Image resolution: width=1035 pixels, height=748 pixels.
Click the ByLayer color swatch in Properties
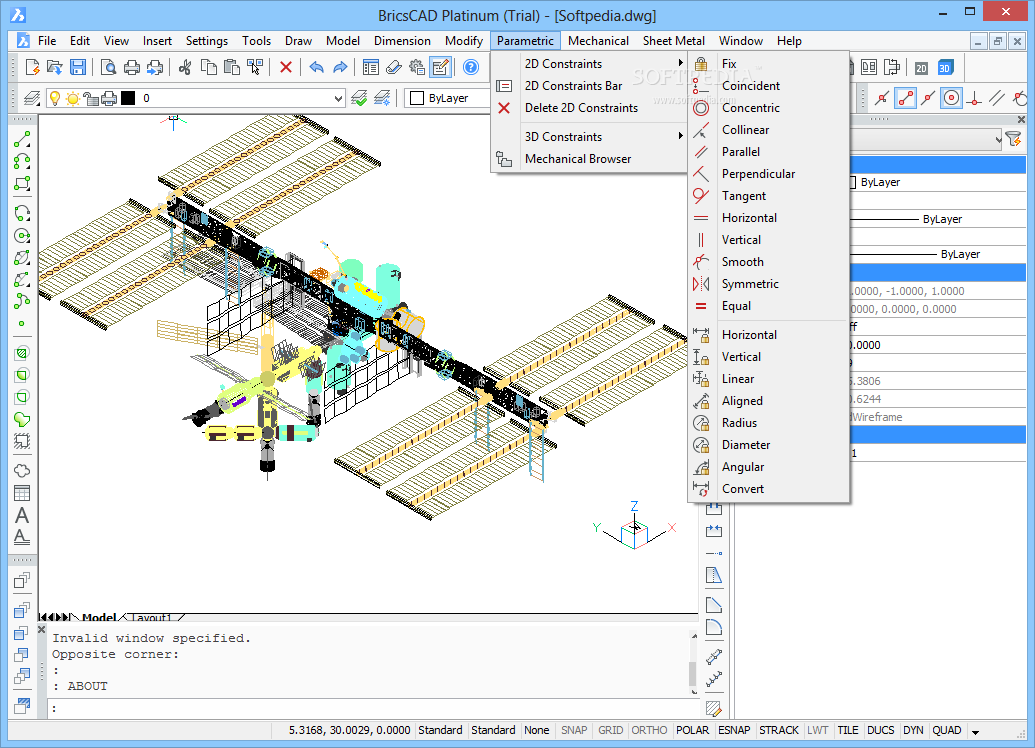tap(853, 182)
